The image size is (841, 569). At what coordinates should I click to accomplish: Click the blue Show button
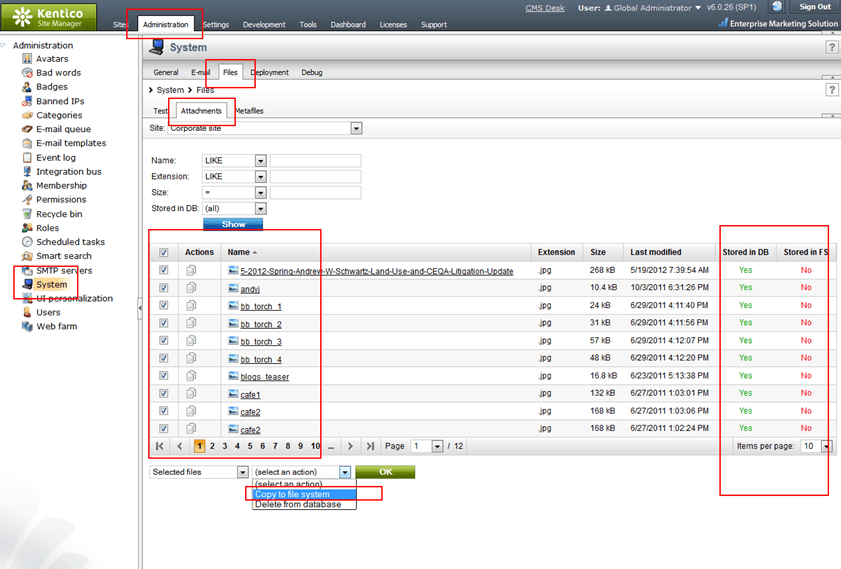click(x=233, y=224)
